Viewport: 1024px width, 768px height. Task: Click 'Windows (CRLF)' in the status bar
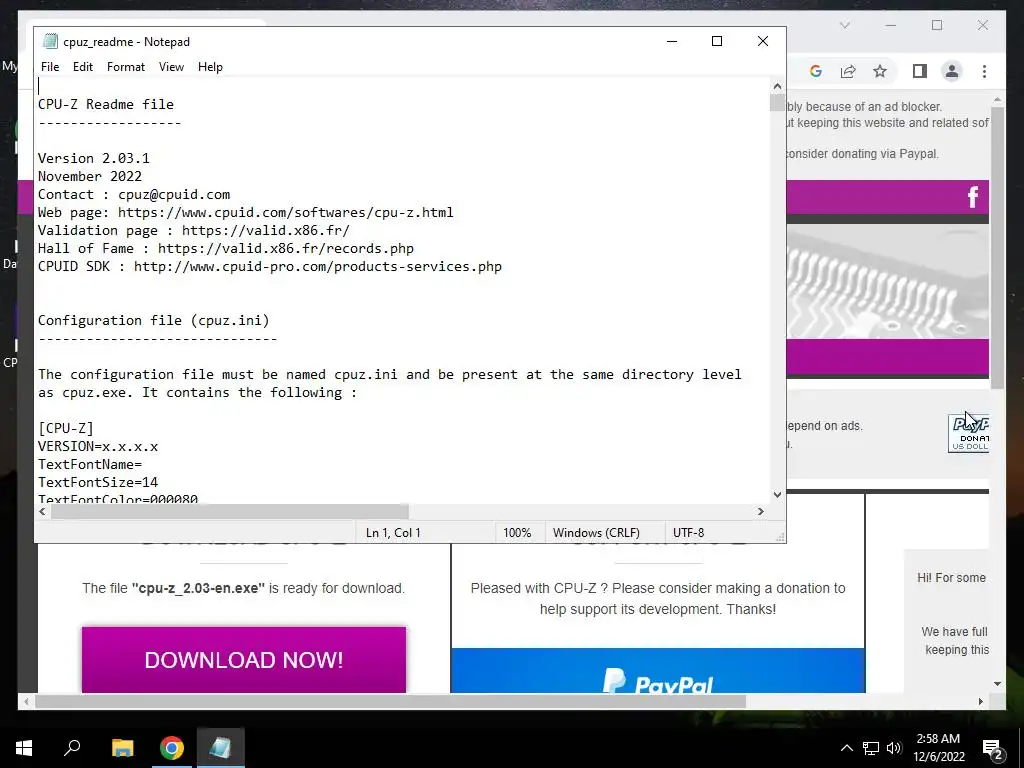tap(596, 533)
